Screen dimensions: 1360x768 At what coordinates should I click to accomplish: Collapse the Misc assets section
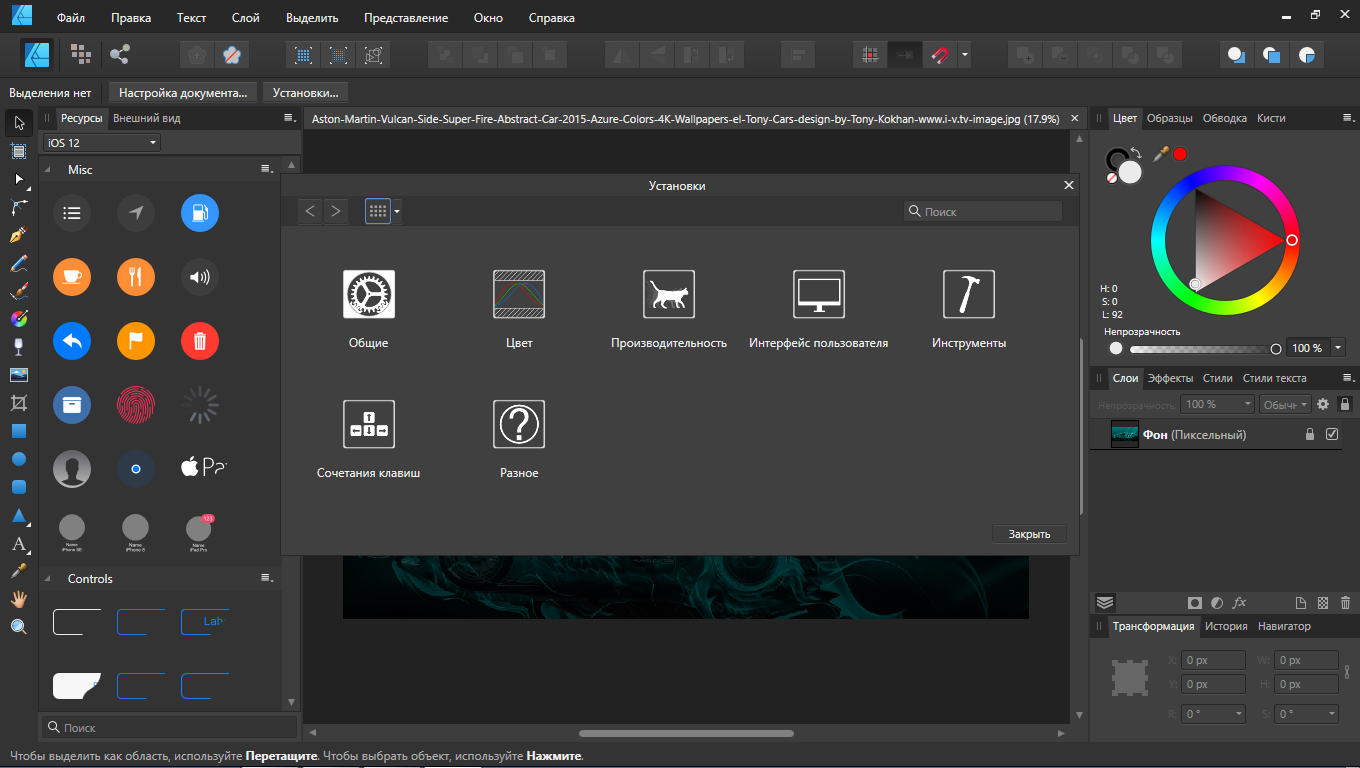pos(48,170)
